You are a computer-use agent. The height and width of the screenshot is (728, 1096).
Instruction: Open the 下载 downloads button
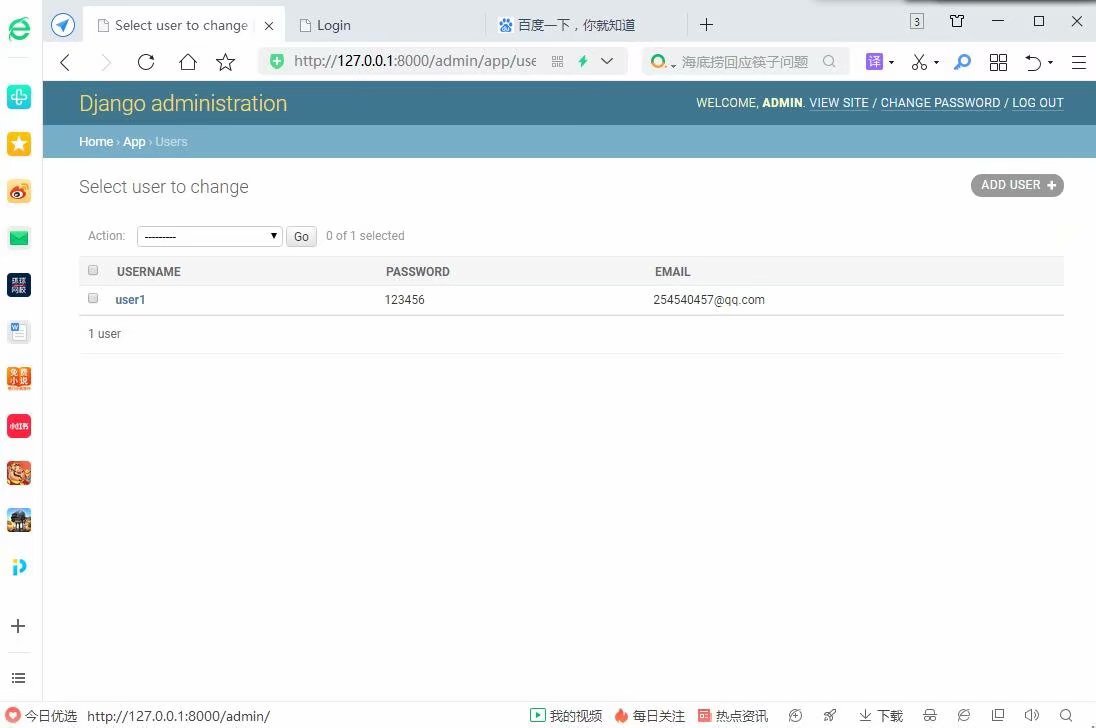click(x=881, y=715)
